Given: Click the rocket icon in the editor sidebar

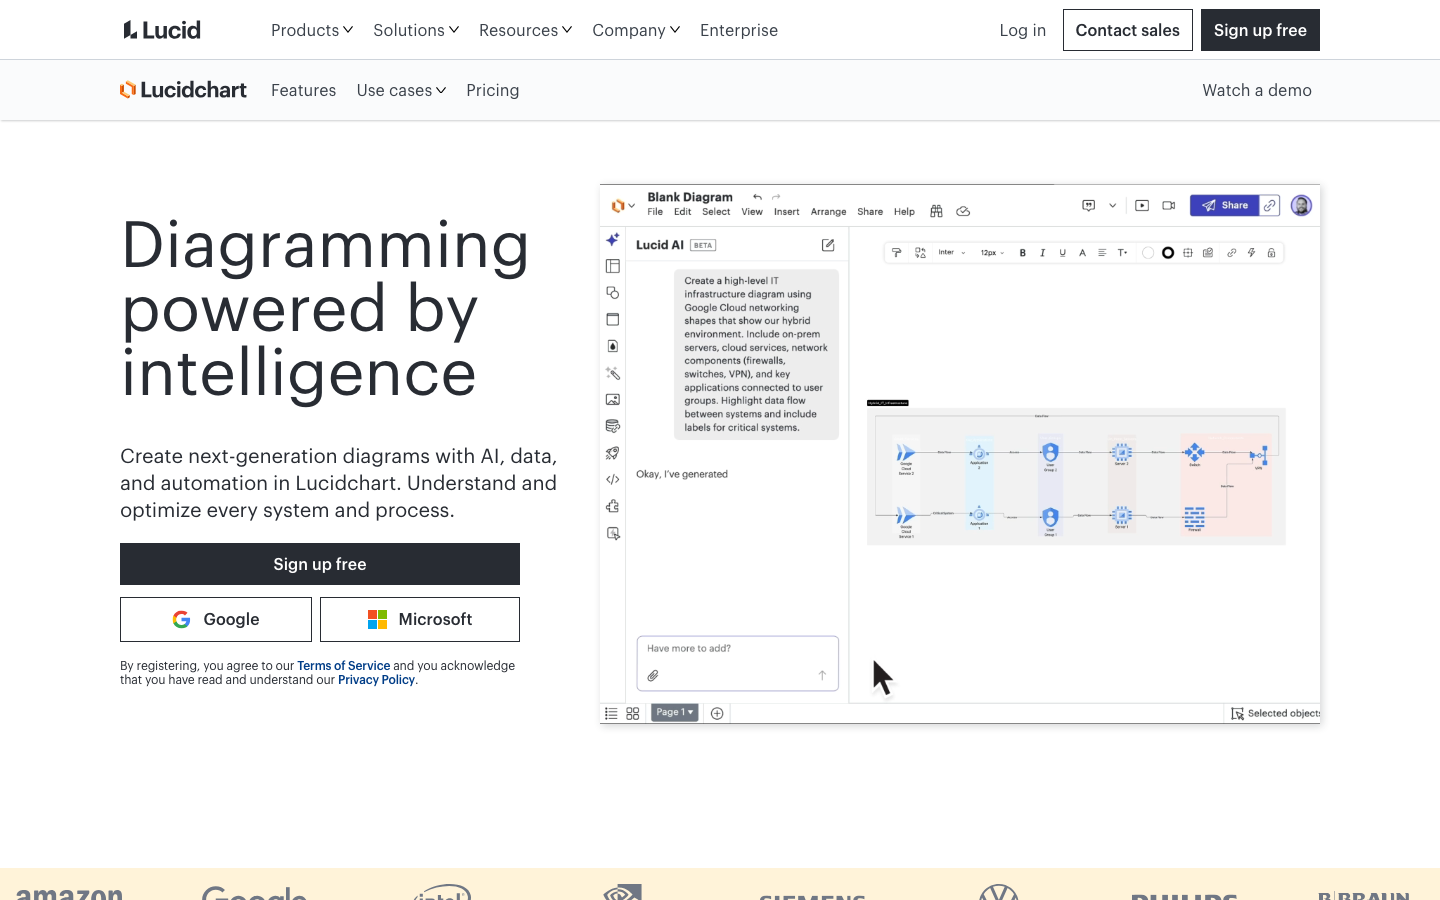Looking at the screenshot, I should [613, 453].
